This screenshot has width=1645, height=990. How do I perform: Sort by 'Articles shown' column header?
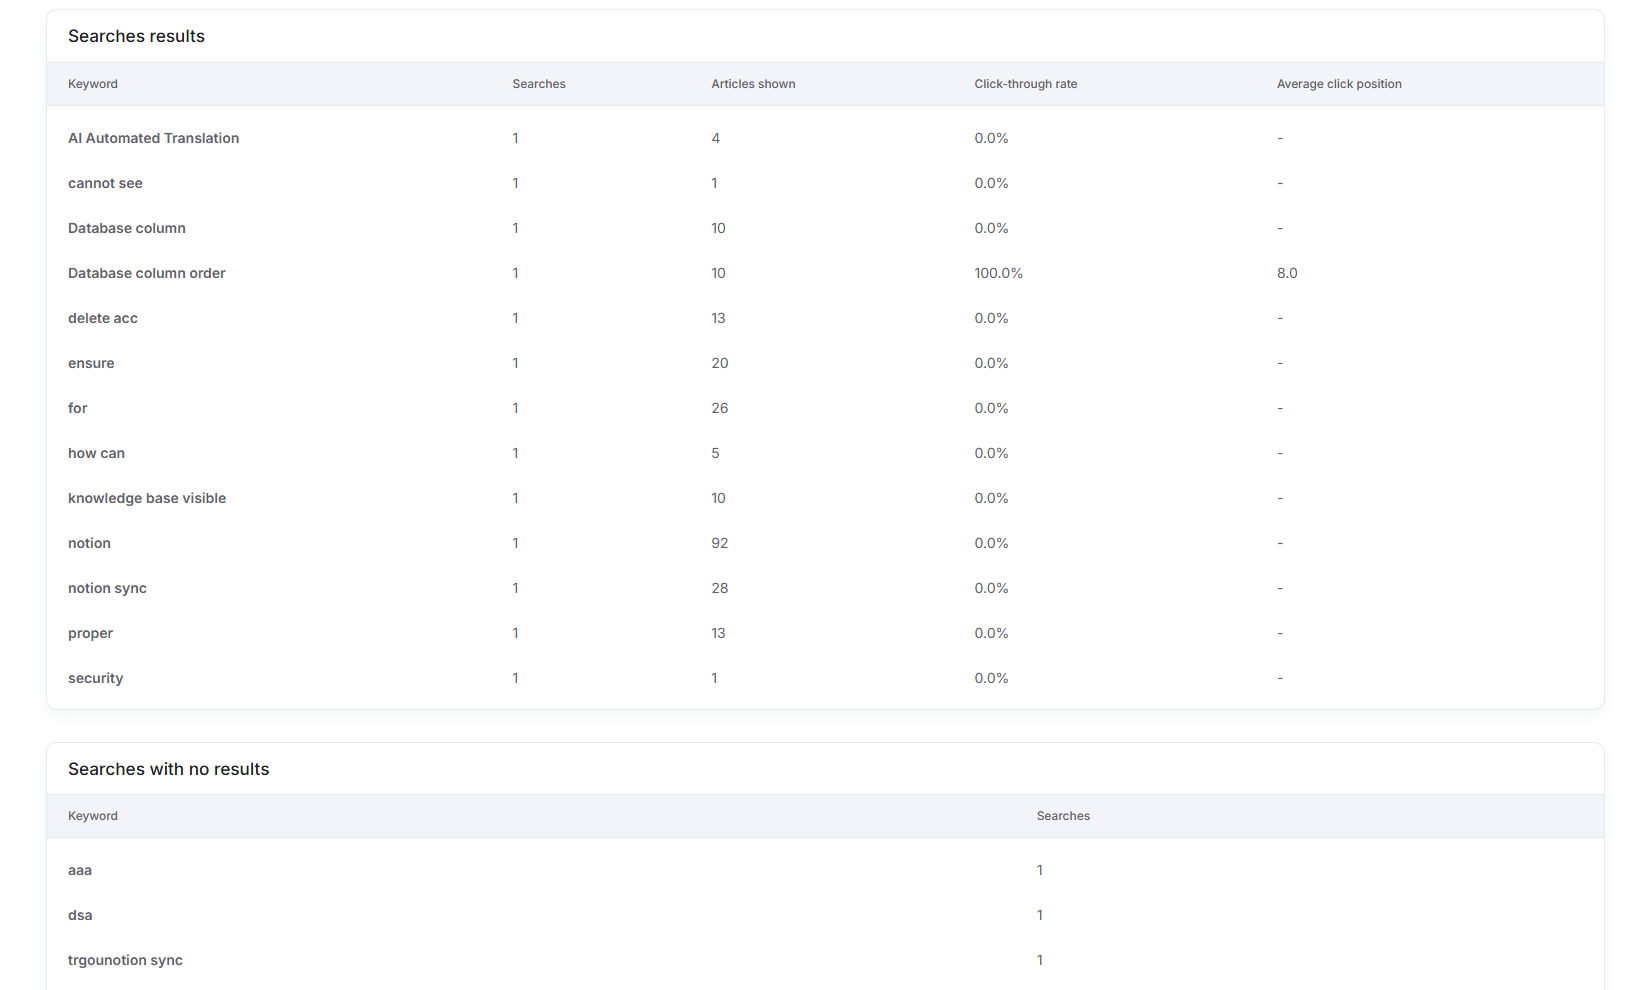[x=753, y=84]
